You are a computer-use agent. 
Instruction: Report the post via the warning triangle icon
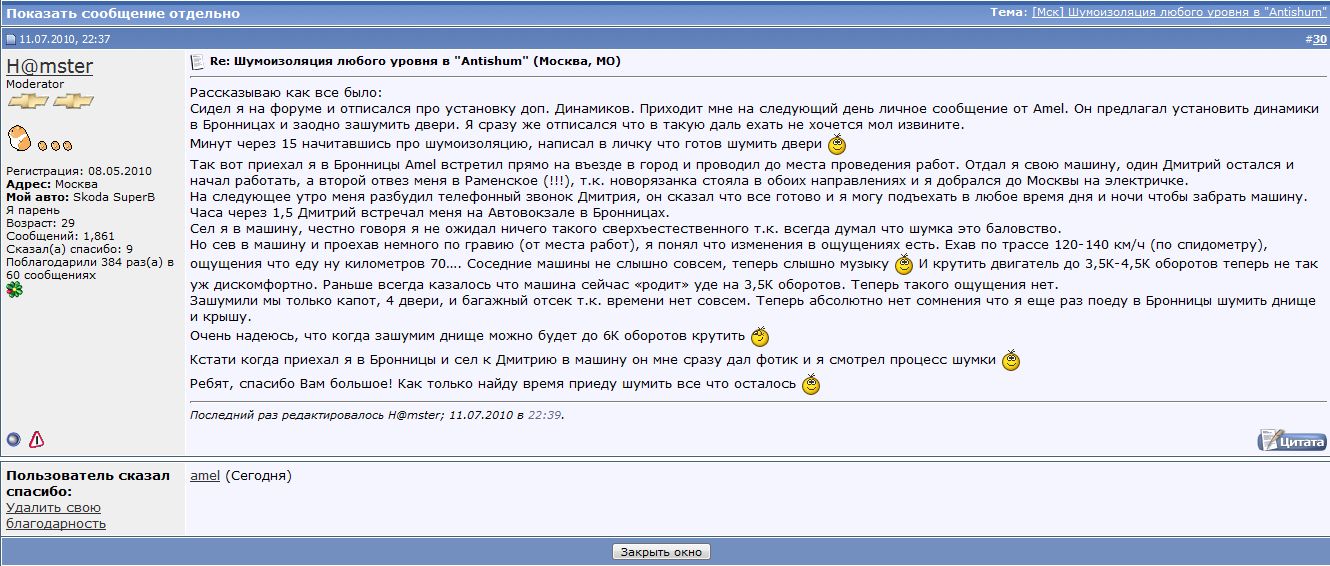(x=36, y=439)
